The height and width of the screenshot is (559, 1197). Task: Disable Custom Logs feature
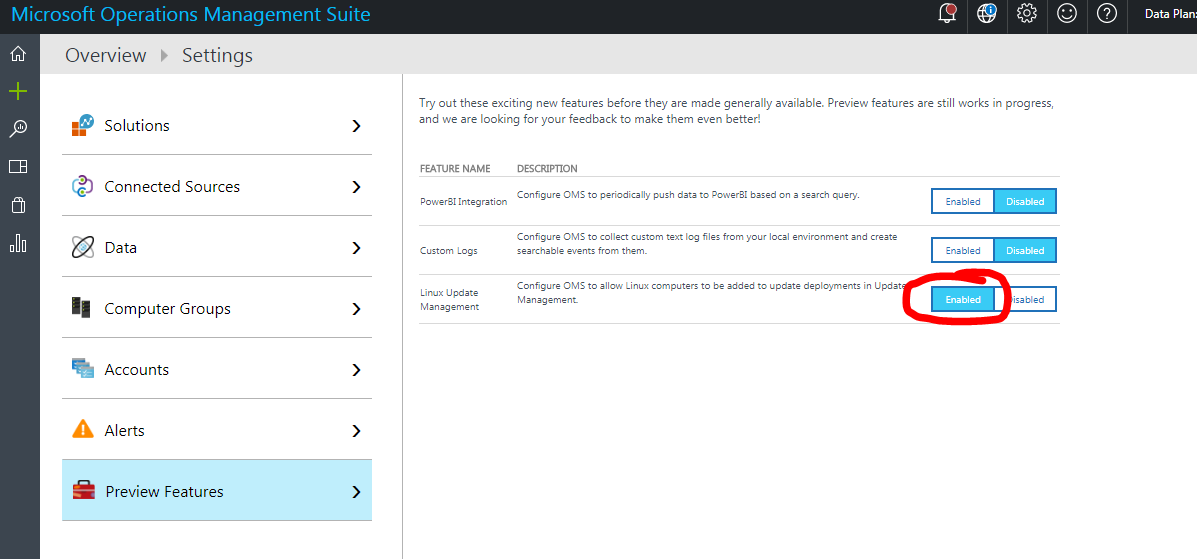(x=1025, y=250)
